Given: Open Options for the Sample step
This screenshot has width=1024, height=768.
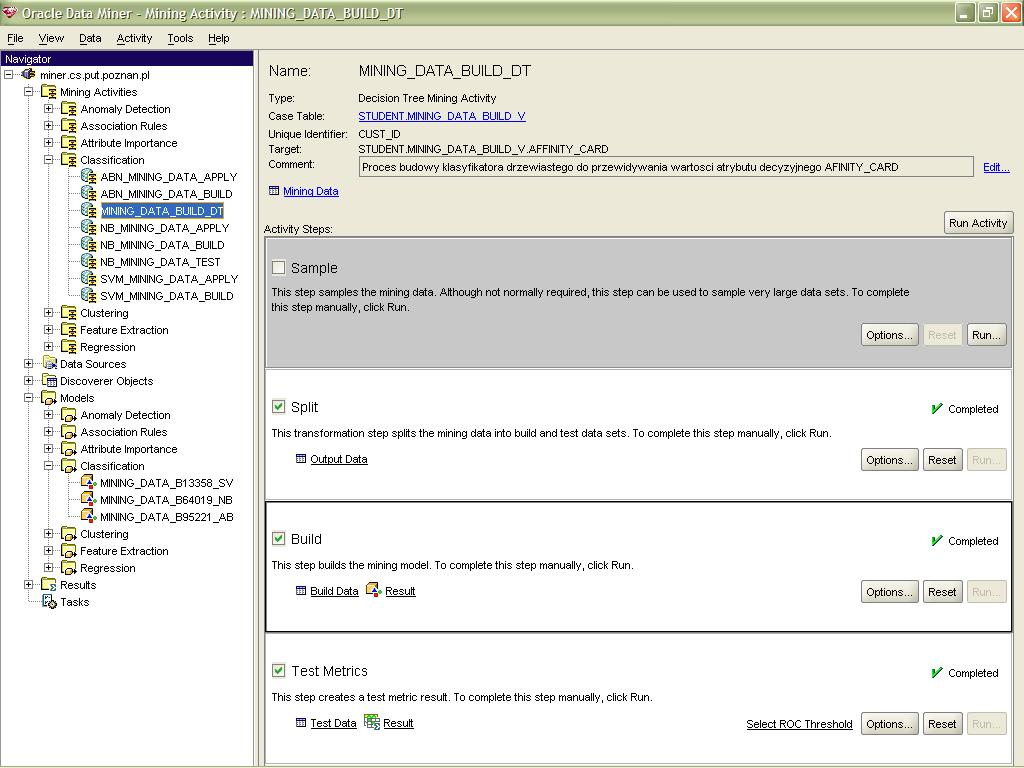Looking at the screenshot, I should (889, 335).
